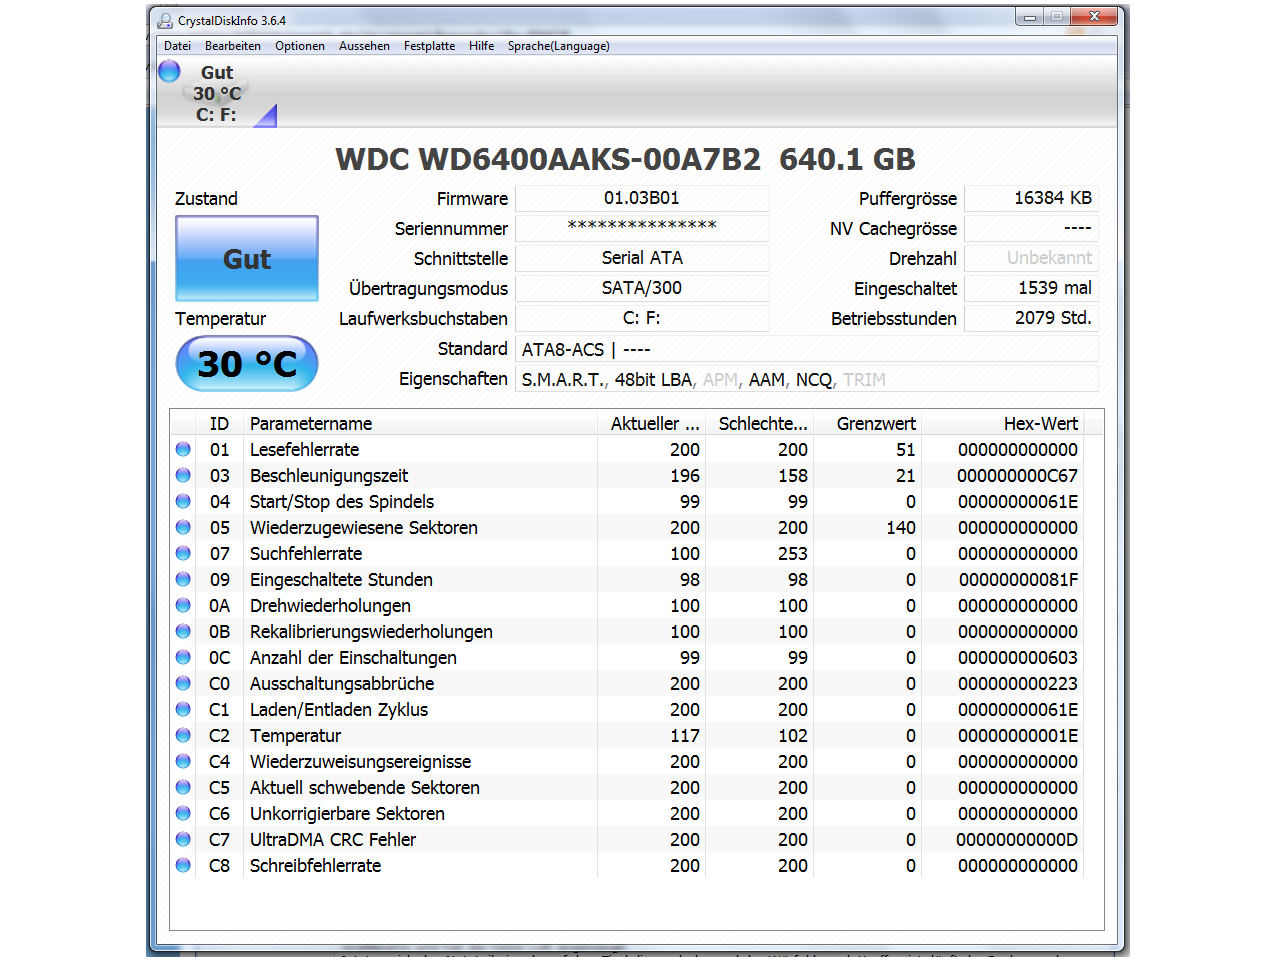Screen dimensions: 1280x960
Task: Click the Übertragungsmodus field SATA/300
Action: tap(642, 288)
